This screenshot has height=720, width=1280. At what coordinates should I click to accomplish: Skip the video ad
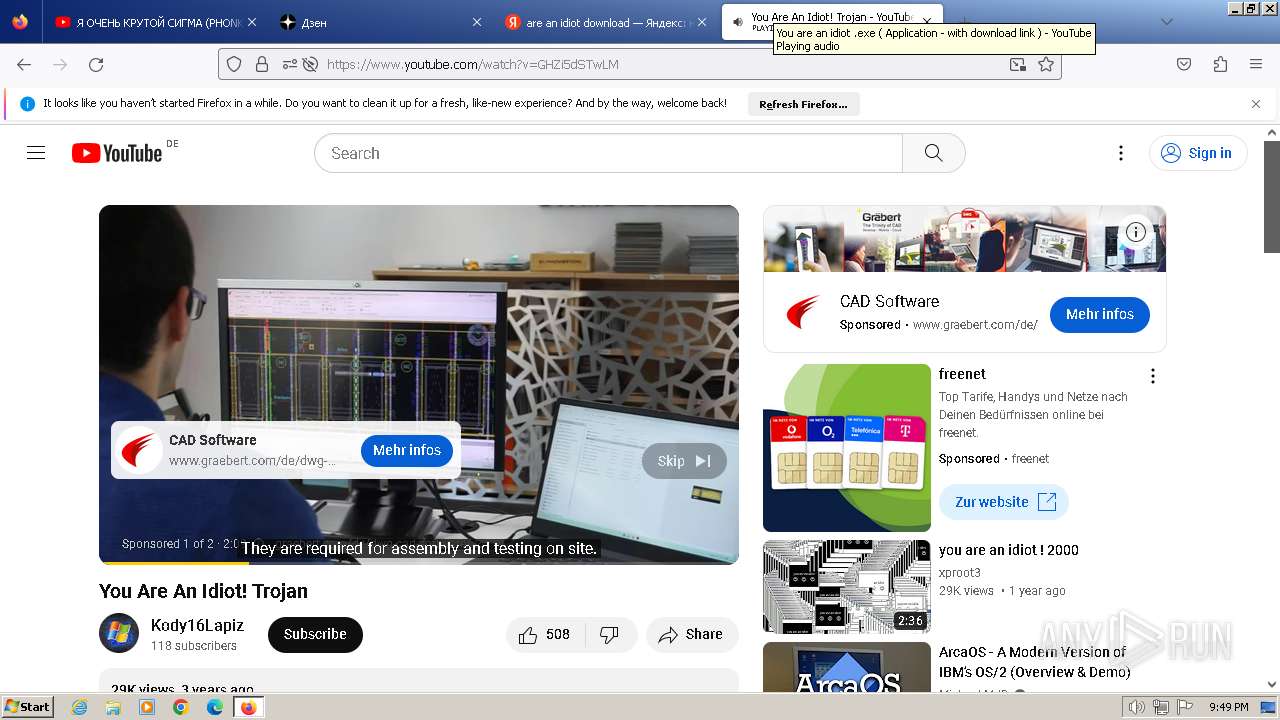[684, 461]
